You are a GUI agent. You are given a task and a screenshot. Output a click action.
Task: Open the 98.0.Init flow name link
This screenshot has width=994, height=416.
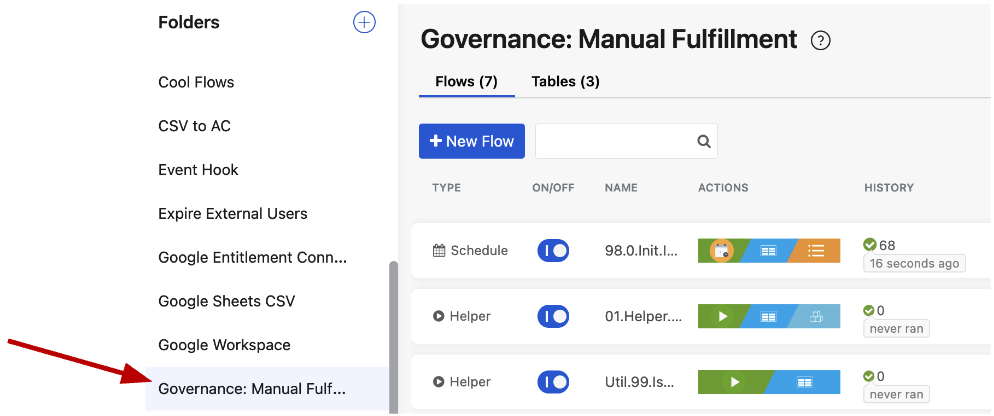(642, 251)
